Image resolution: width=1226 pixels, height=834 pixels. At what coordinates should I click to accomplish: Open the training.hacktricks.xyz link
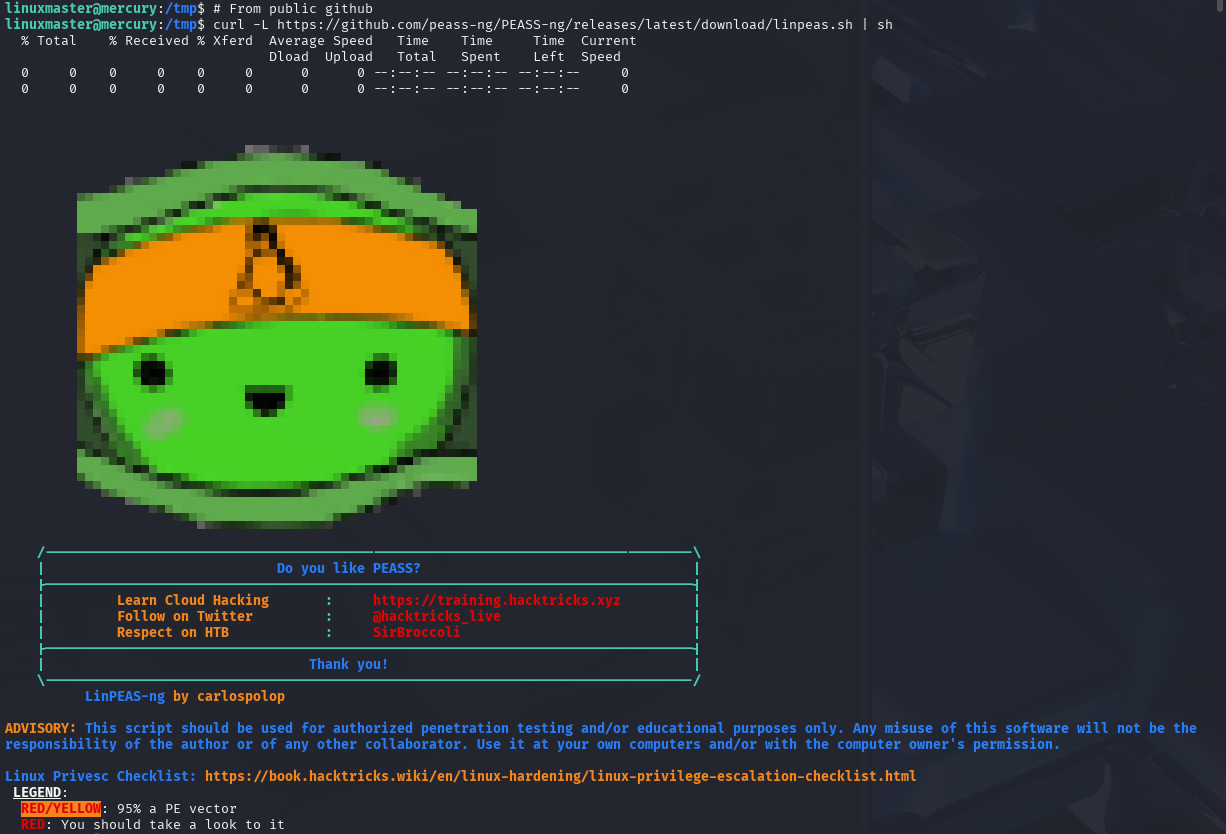(497, 600)
